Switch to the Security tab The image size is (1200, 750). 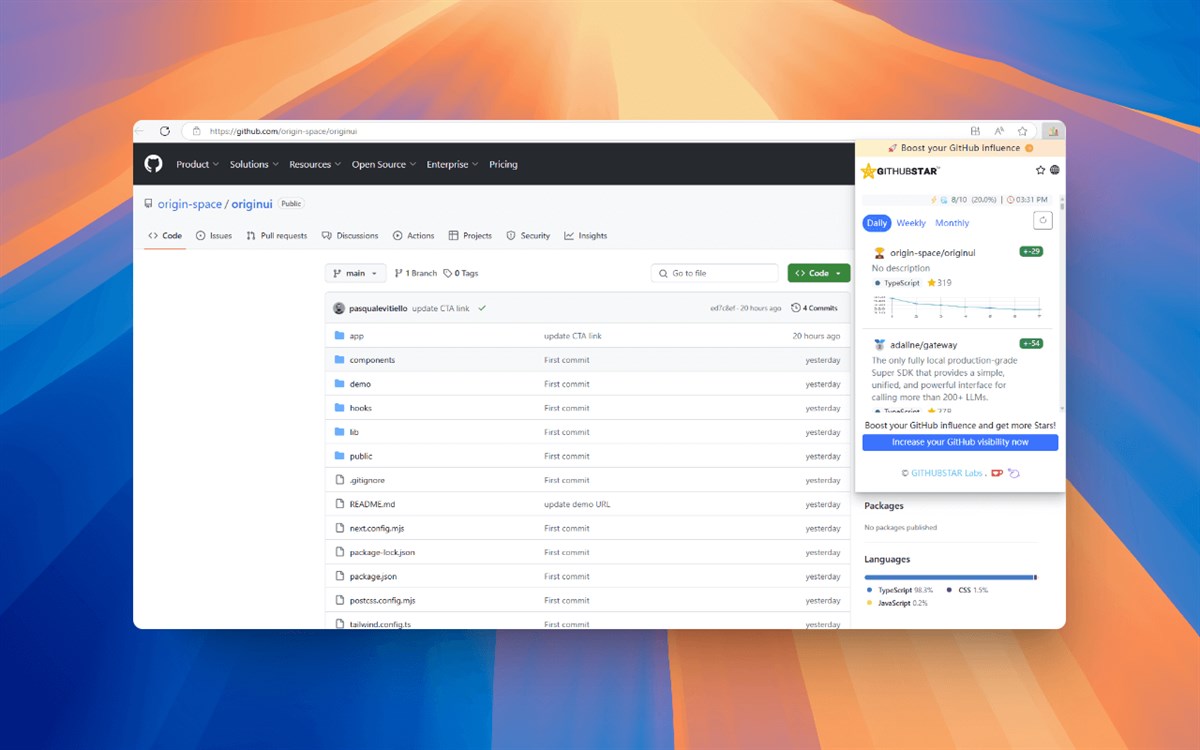528,236
